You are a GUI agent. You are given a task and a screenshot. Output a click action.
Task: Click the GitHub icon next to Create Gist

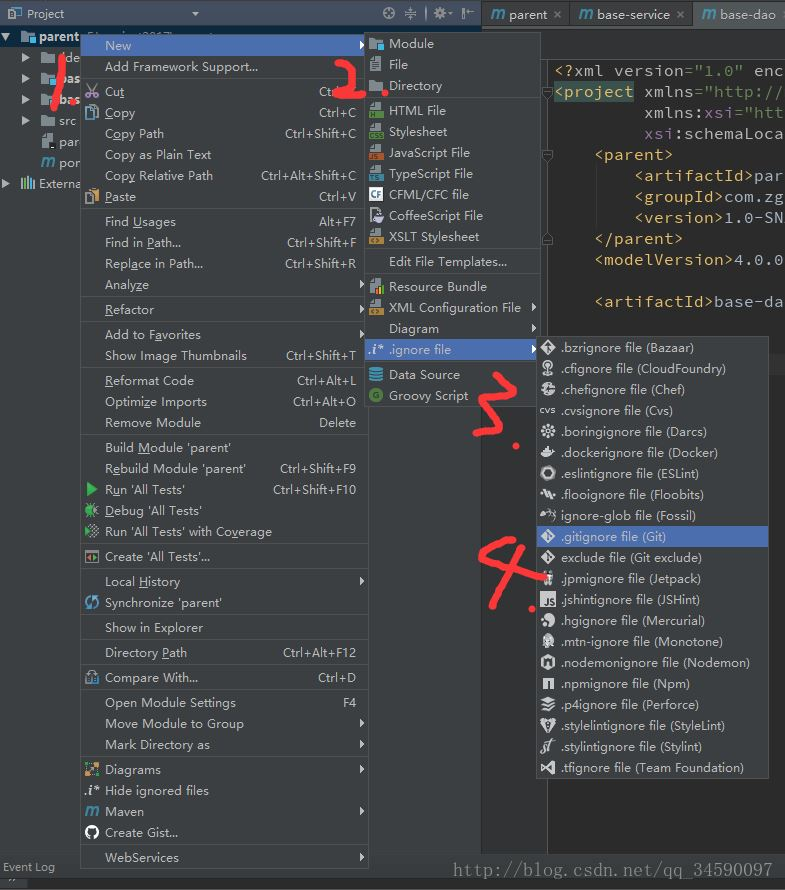[92, 833]
